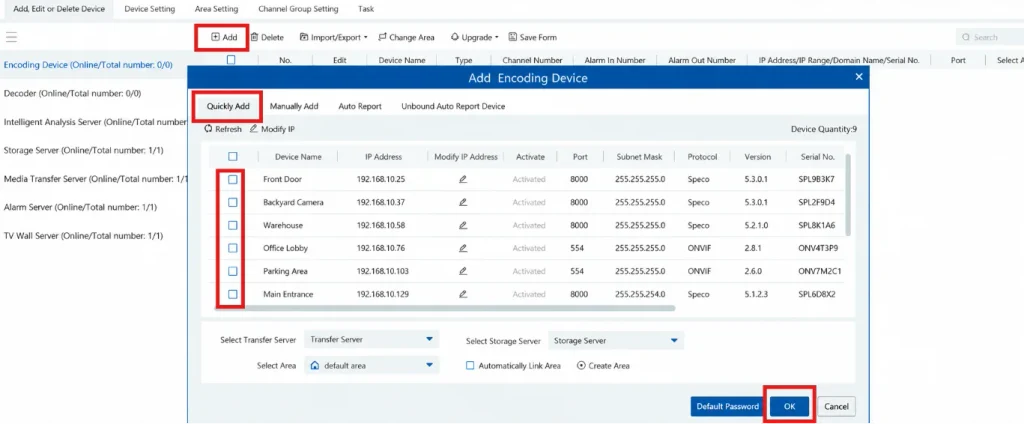Close the Add Encoding Device dialog
This screenshot has width=1024, height=424.
pyautogui.click(x=859, y=77)
